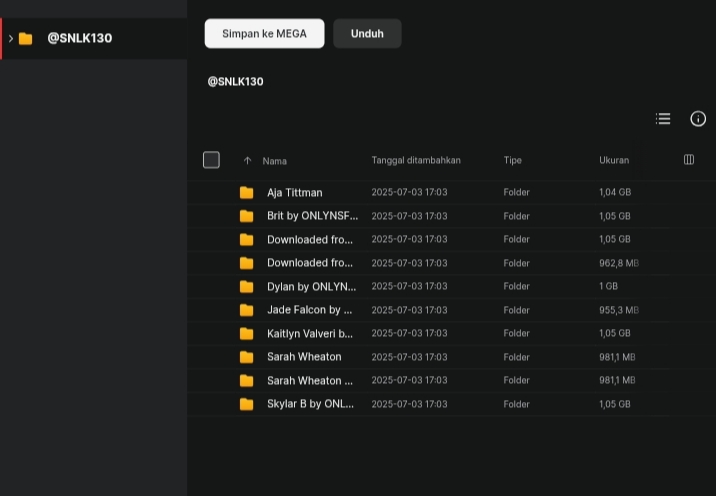Click the folder icon of the Sarah Wheaton ... row

pyautogui.click(x=247, y=380)
